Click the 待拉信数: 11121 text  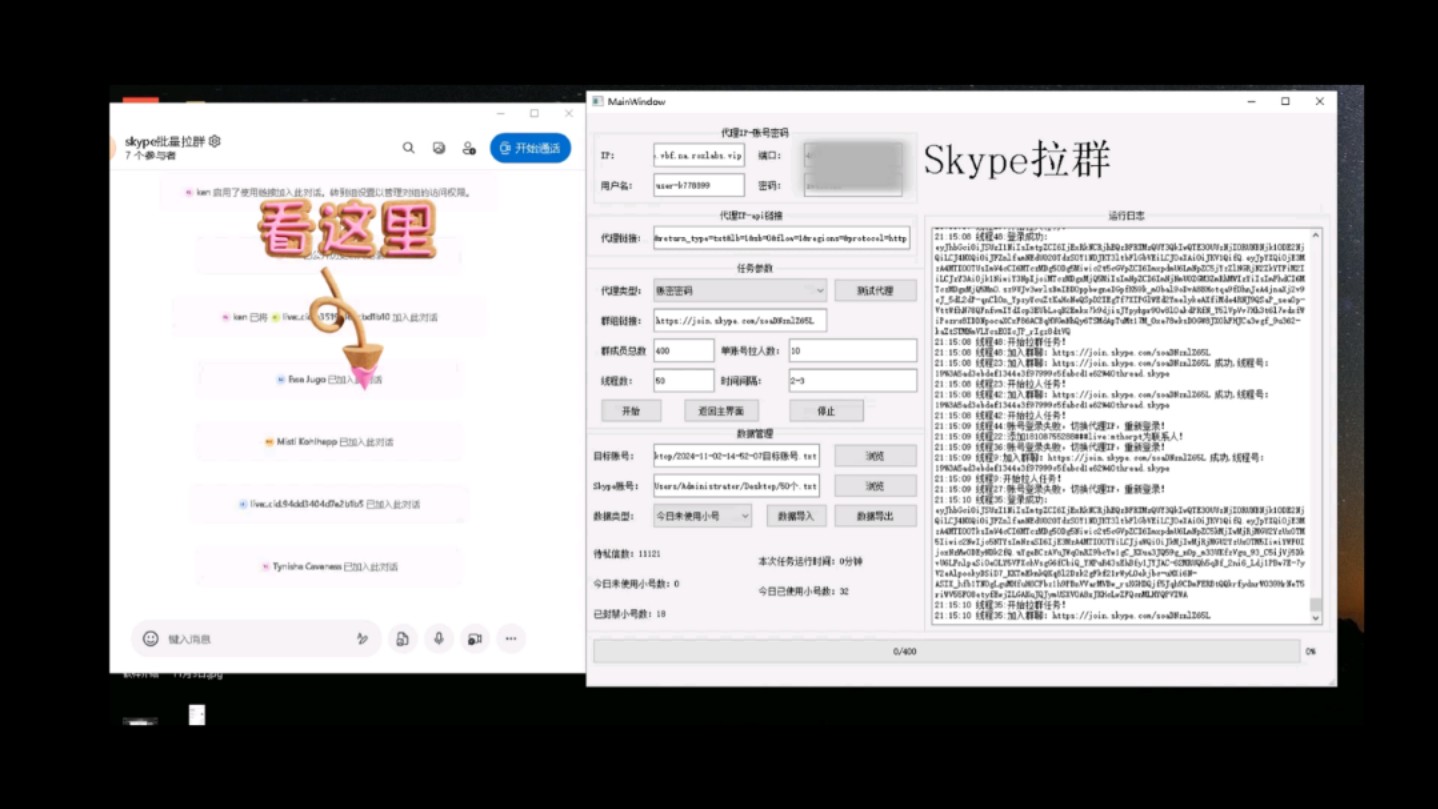pyautogui.click(x=627, y=553)
